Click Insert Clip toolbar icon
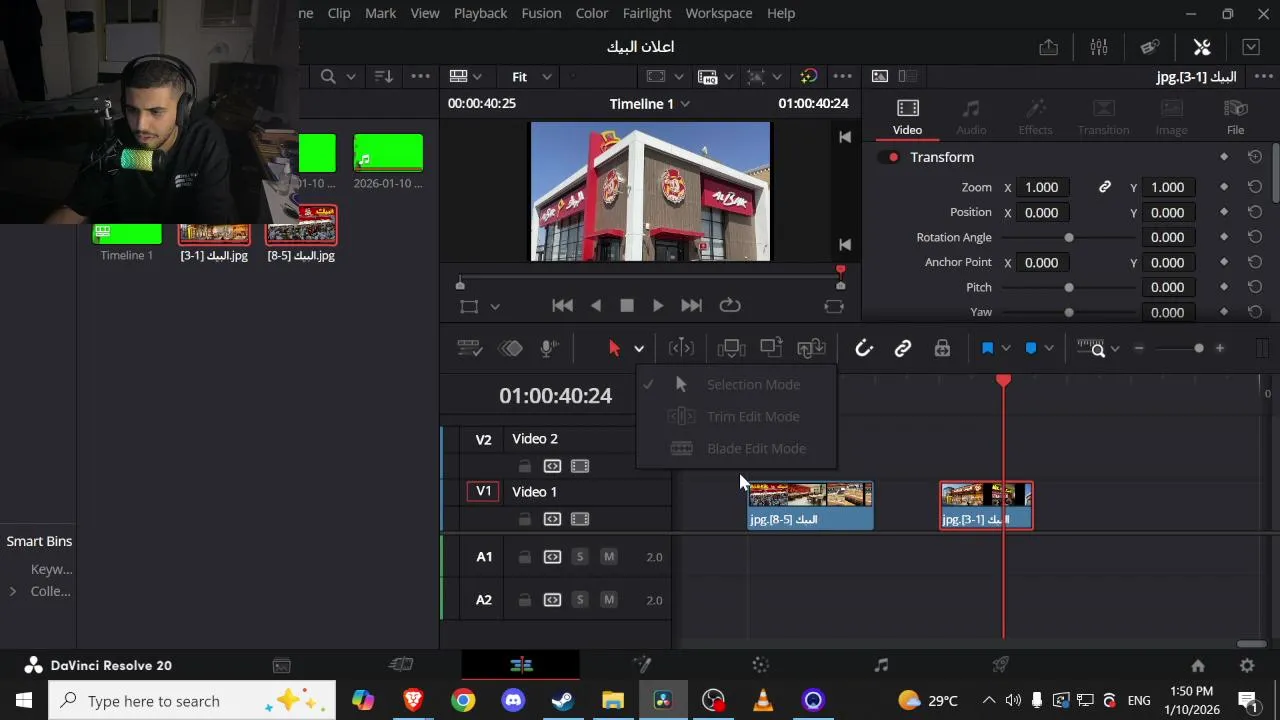Image resolution: width=1280 pixels, height=720 pixels. tap(731, 348)
